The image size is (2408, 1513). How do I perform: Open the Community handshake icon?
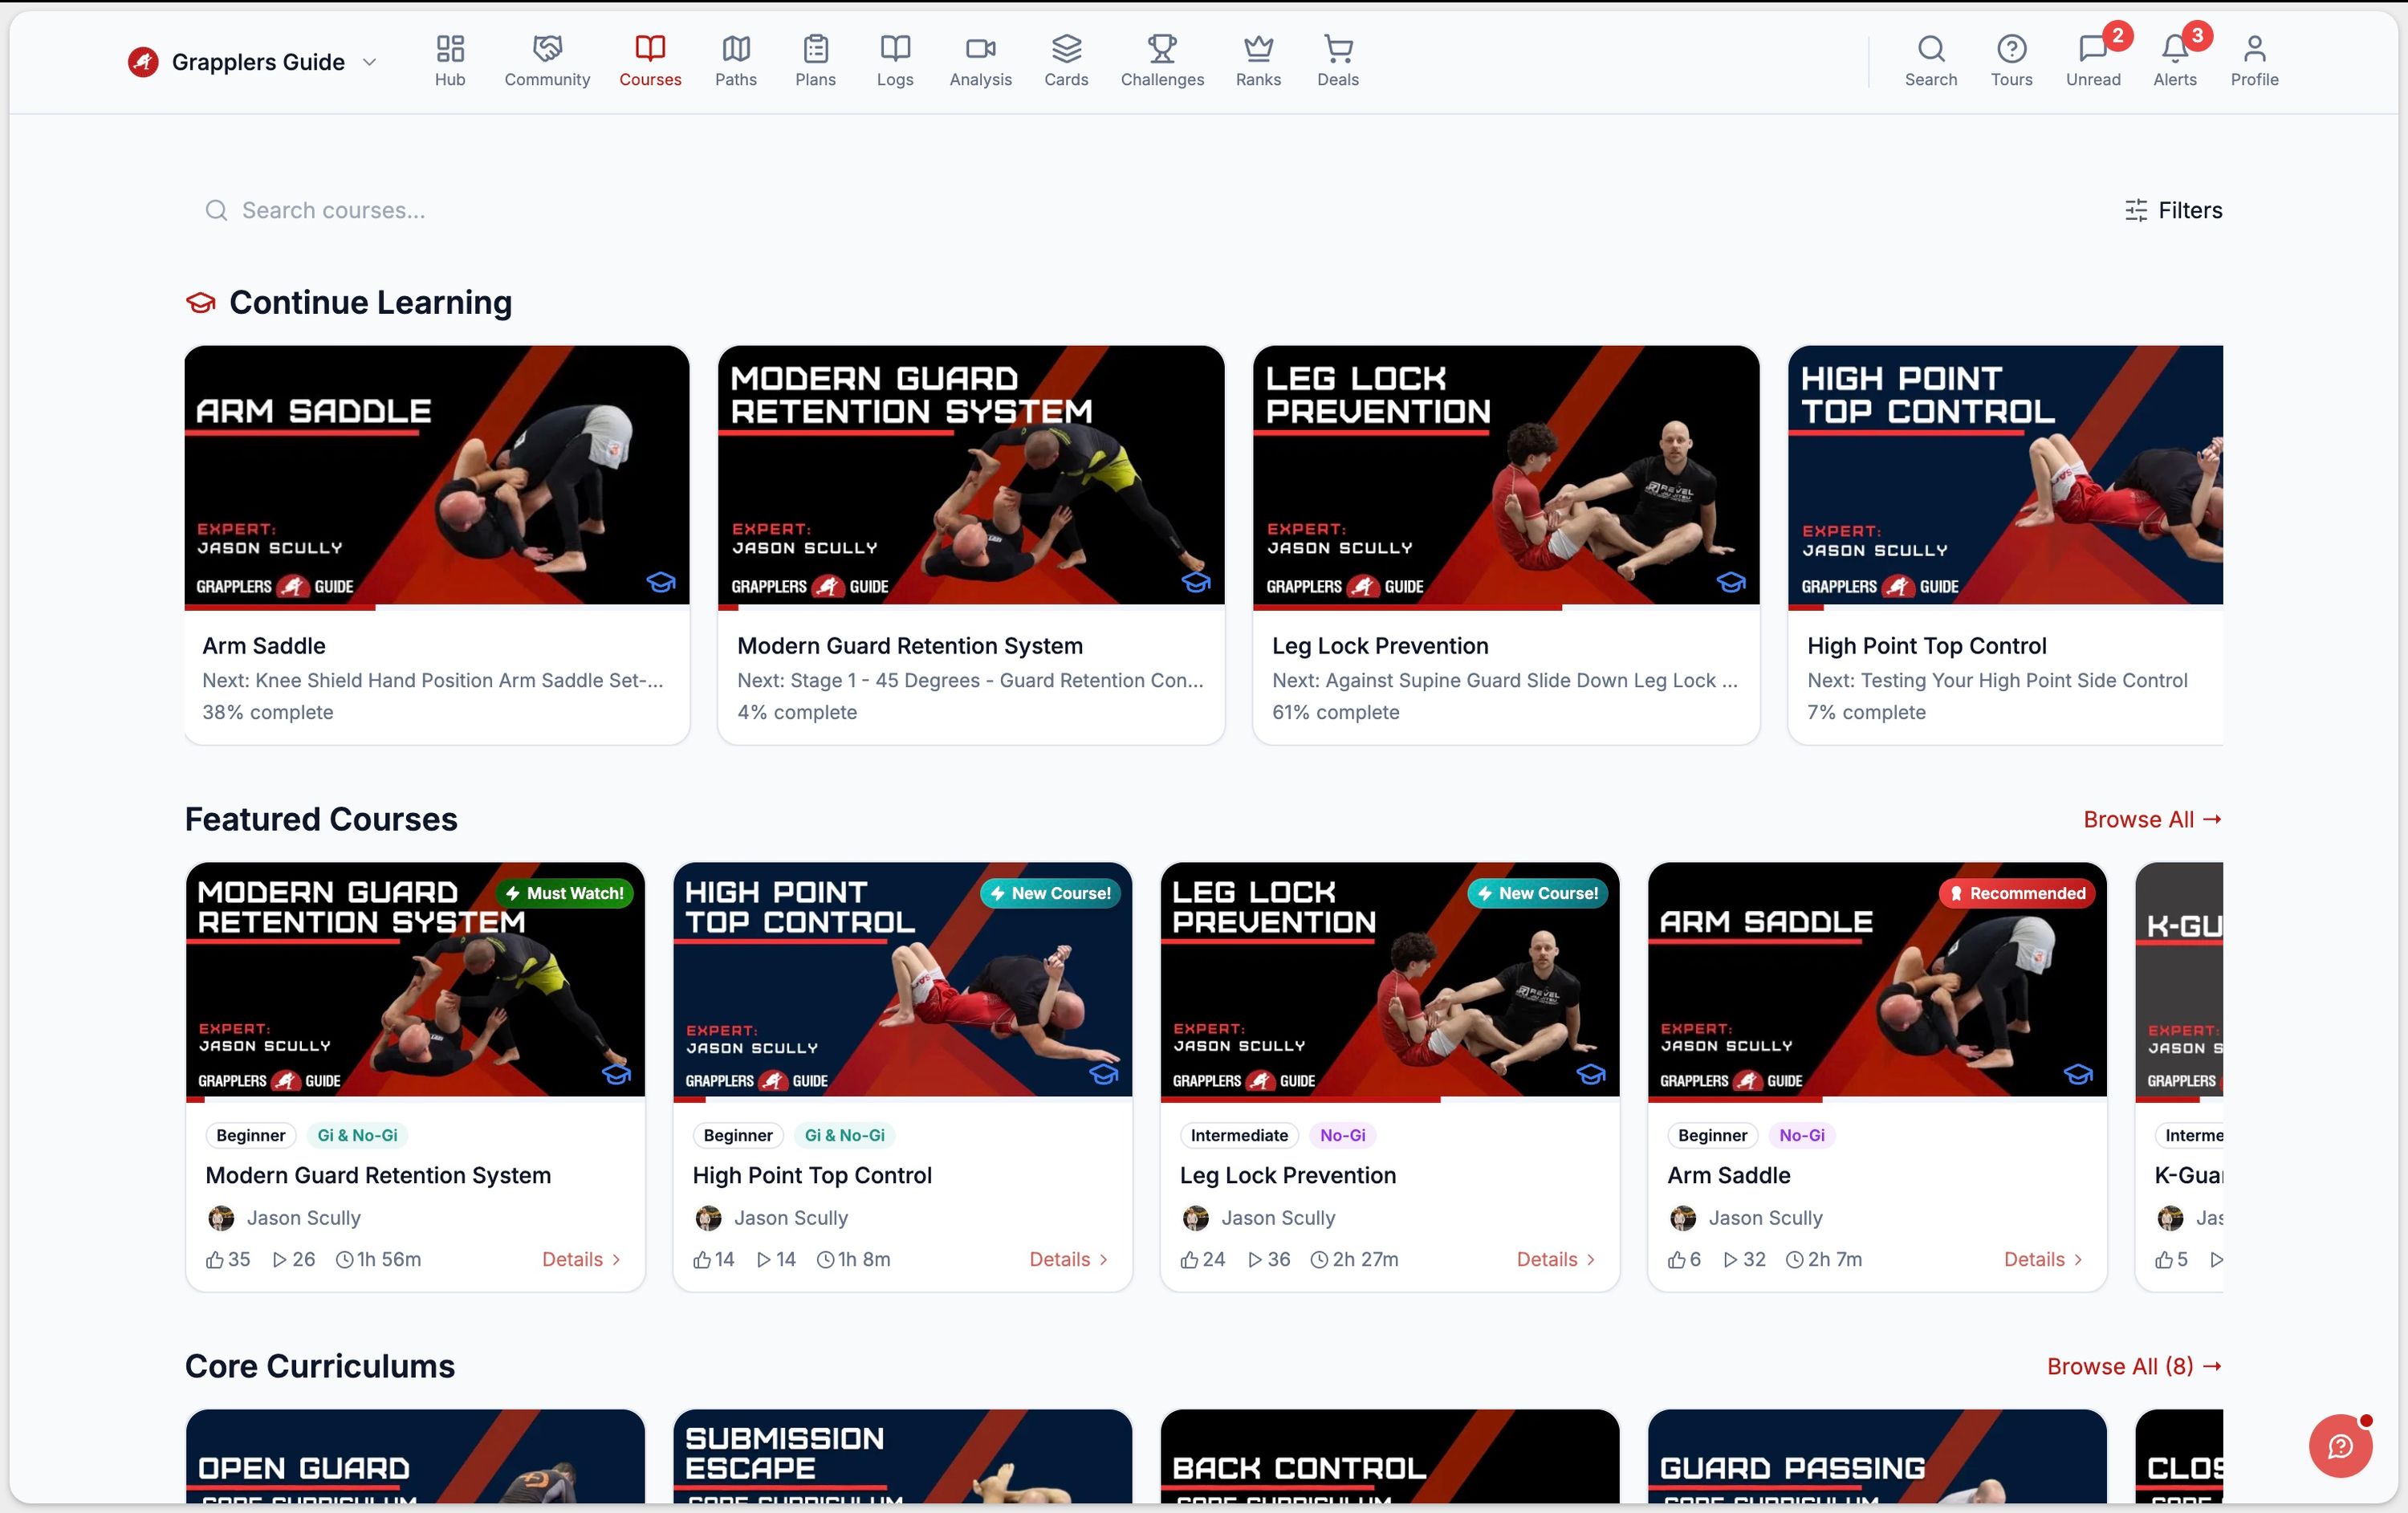(x=547, y=48)
